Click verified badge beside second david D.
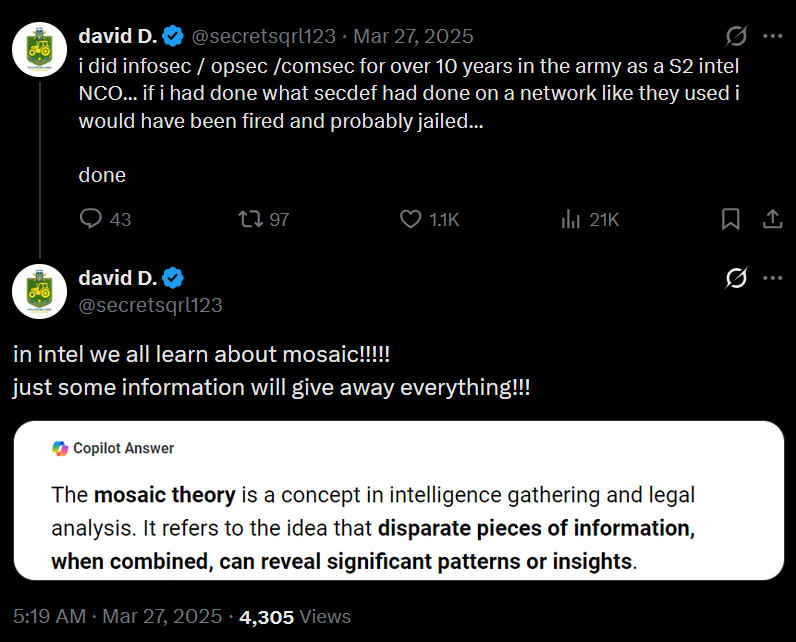Viewport: 796px width, 642px height. point(173,278)
